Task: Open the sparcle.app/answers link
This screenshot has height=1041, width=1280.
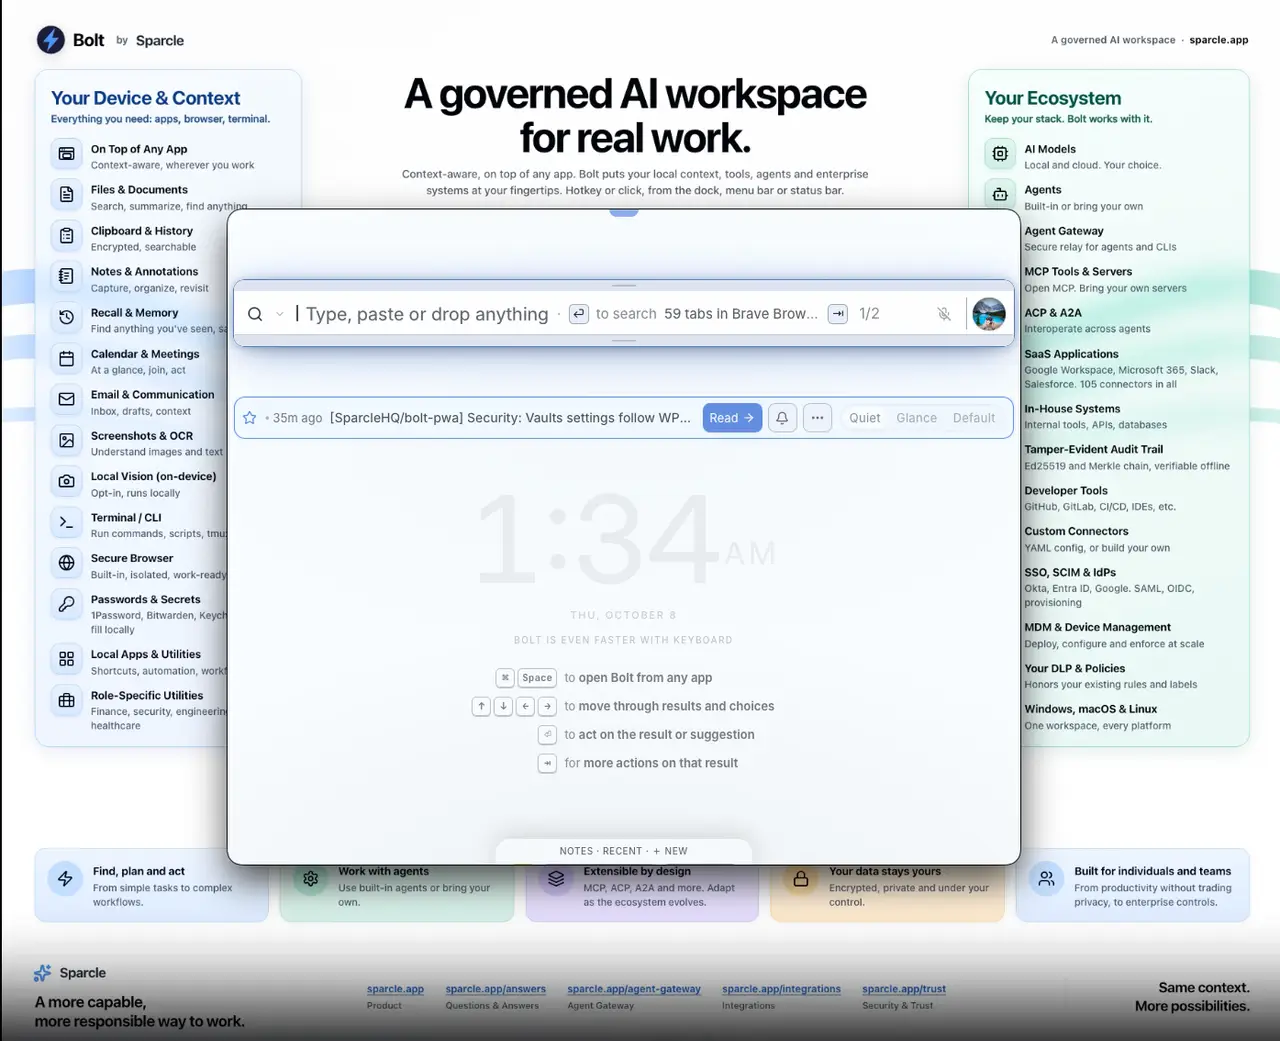Action: 496,989
